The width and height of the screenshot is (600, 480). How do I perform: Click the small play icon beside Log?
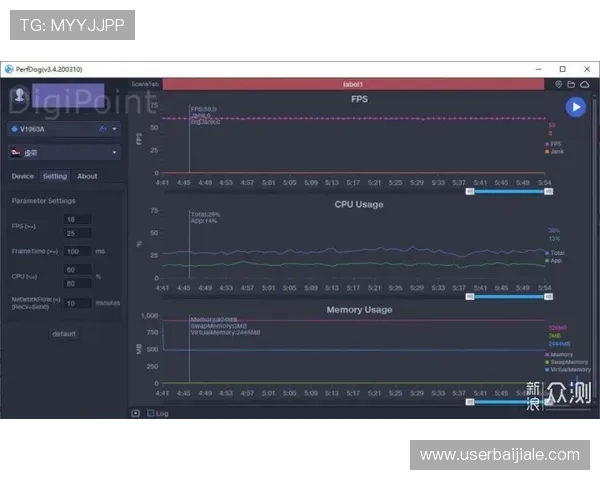136,413
